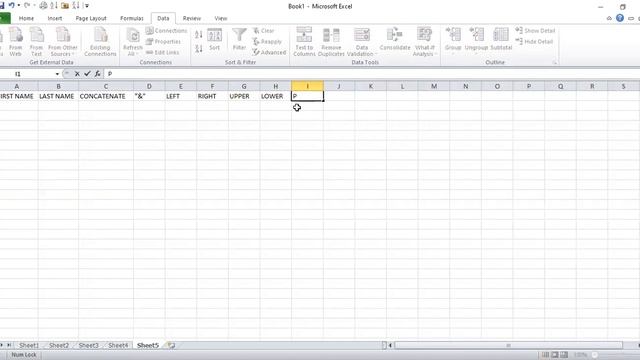Open the What-If Analysis dropdown
This screenshot has width=640, height=360.
click(x=424, y=42)
